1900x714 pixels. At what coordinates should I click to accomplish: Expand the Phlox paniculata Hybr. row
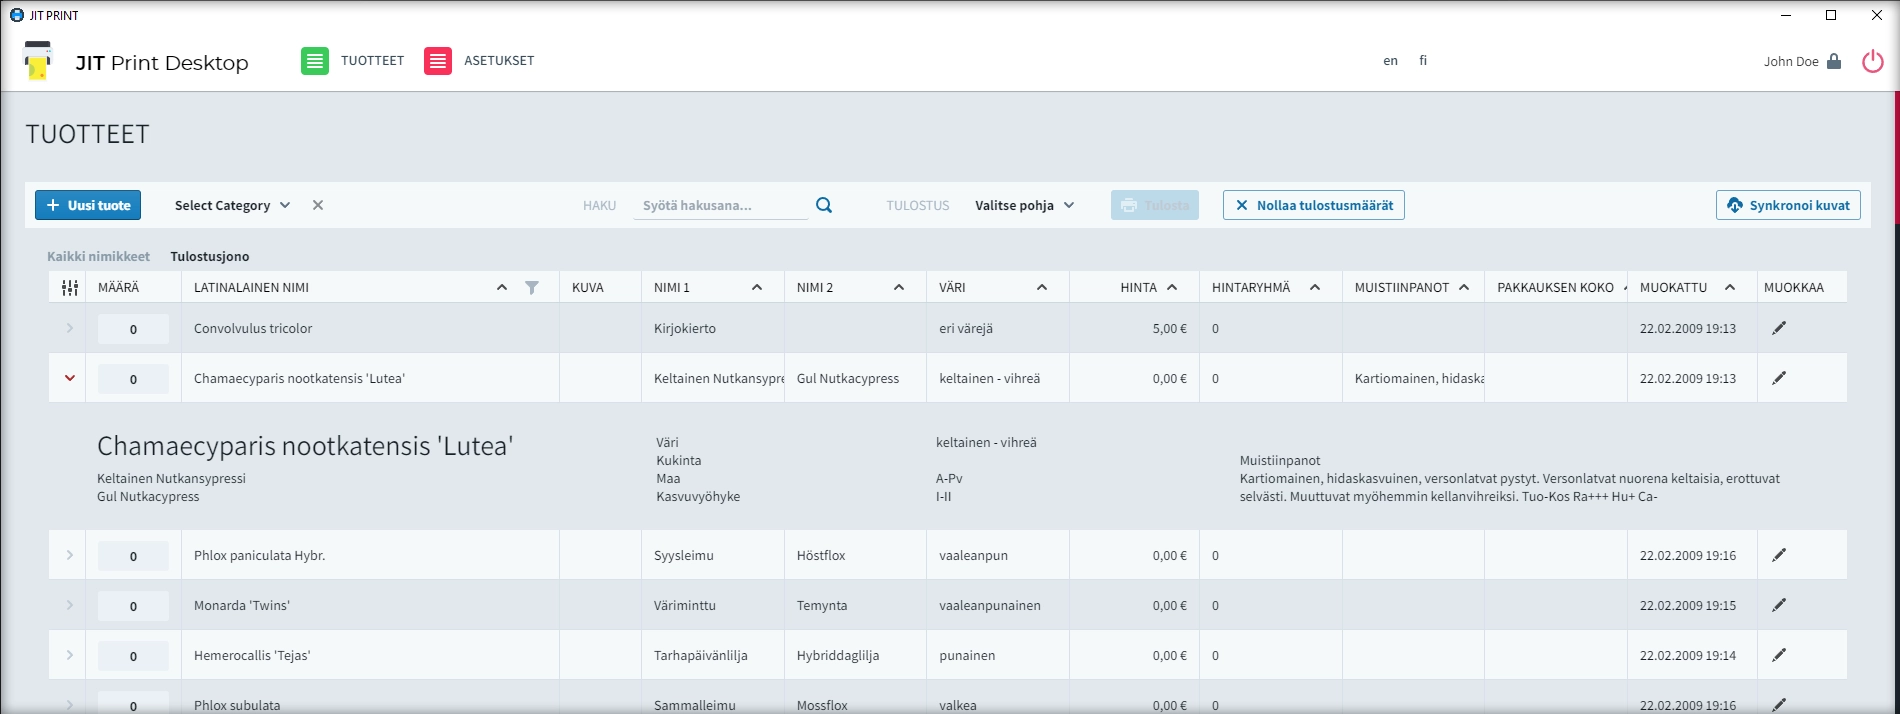(x=70, y=555)
